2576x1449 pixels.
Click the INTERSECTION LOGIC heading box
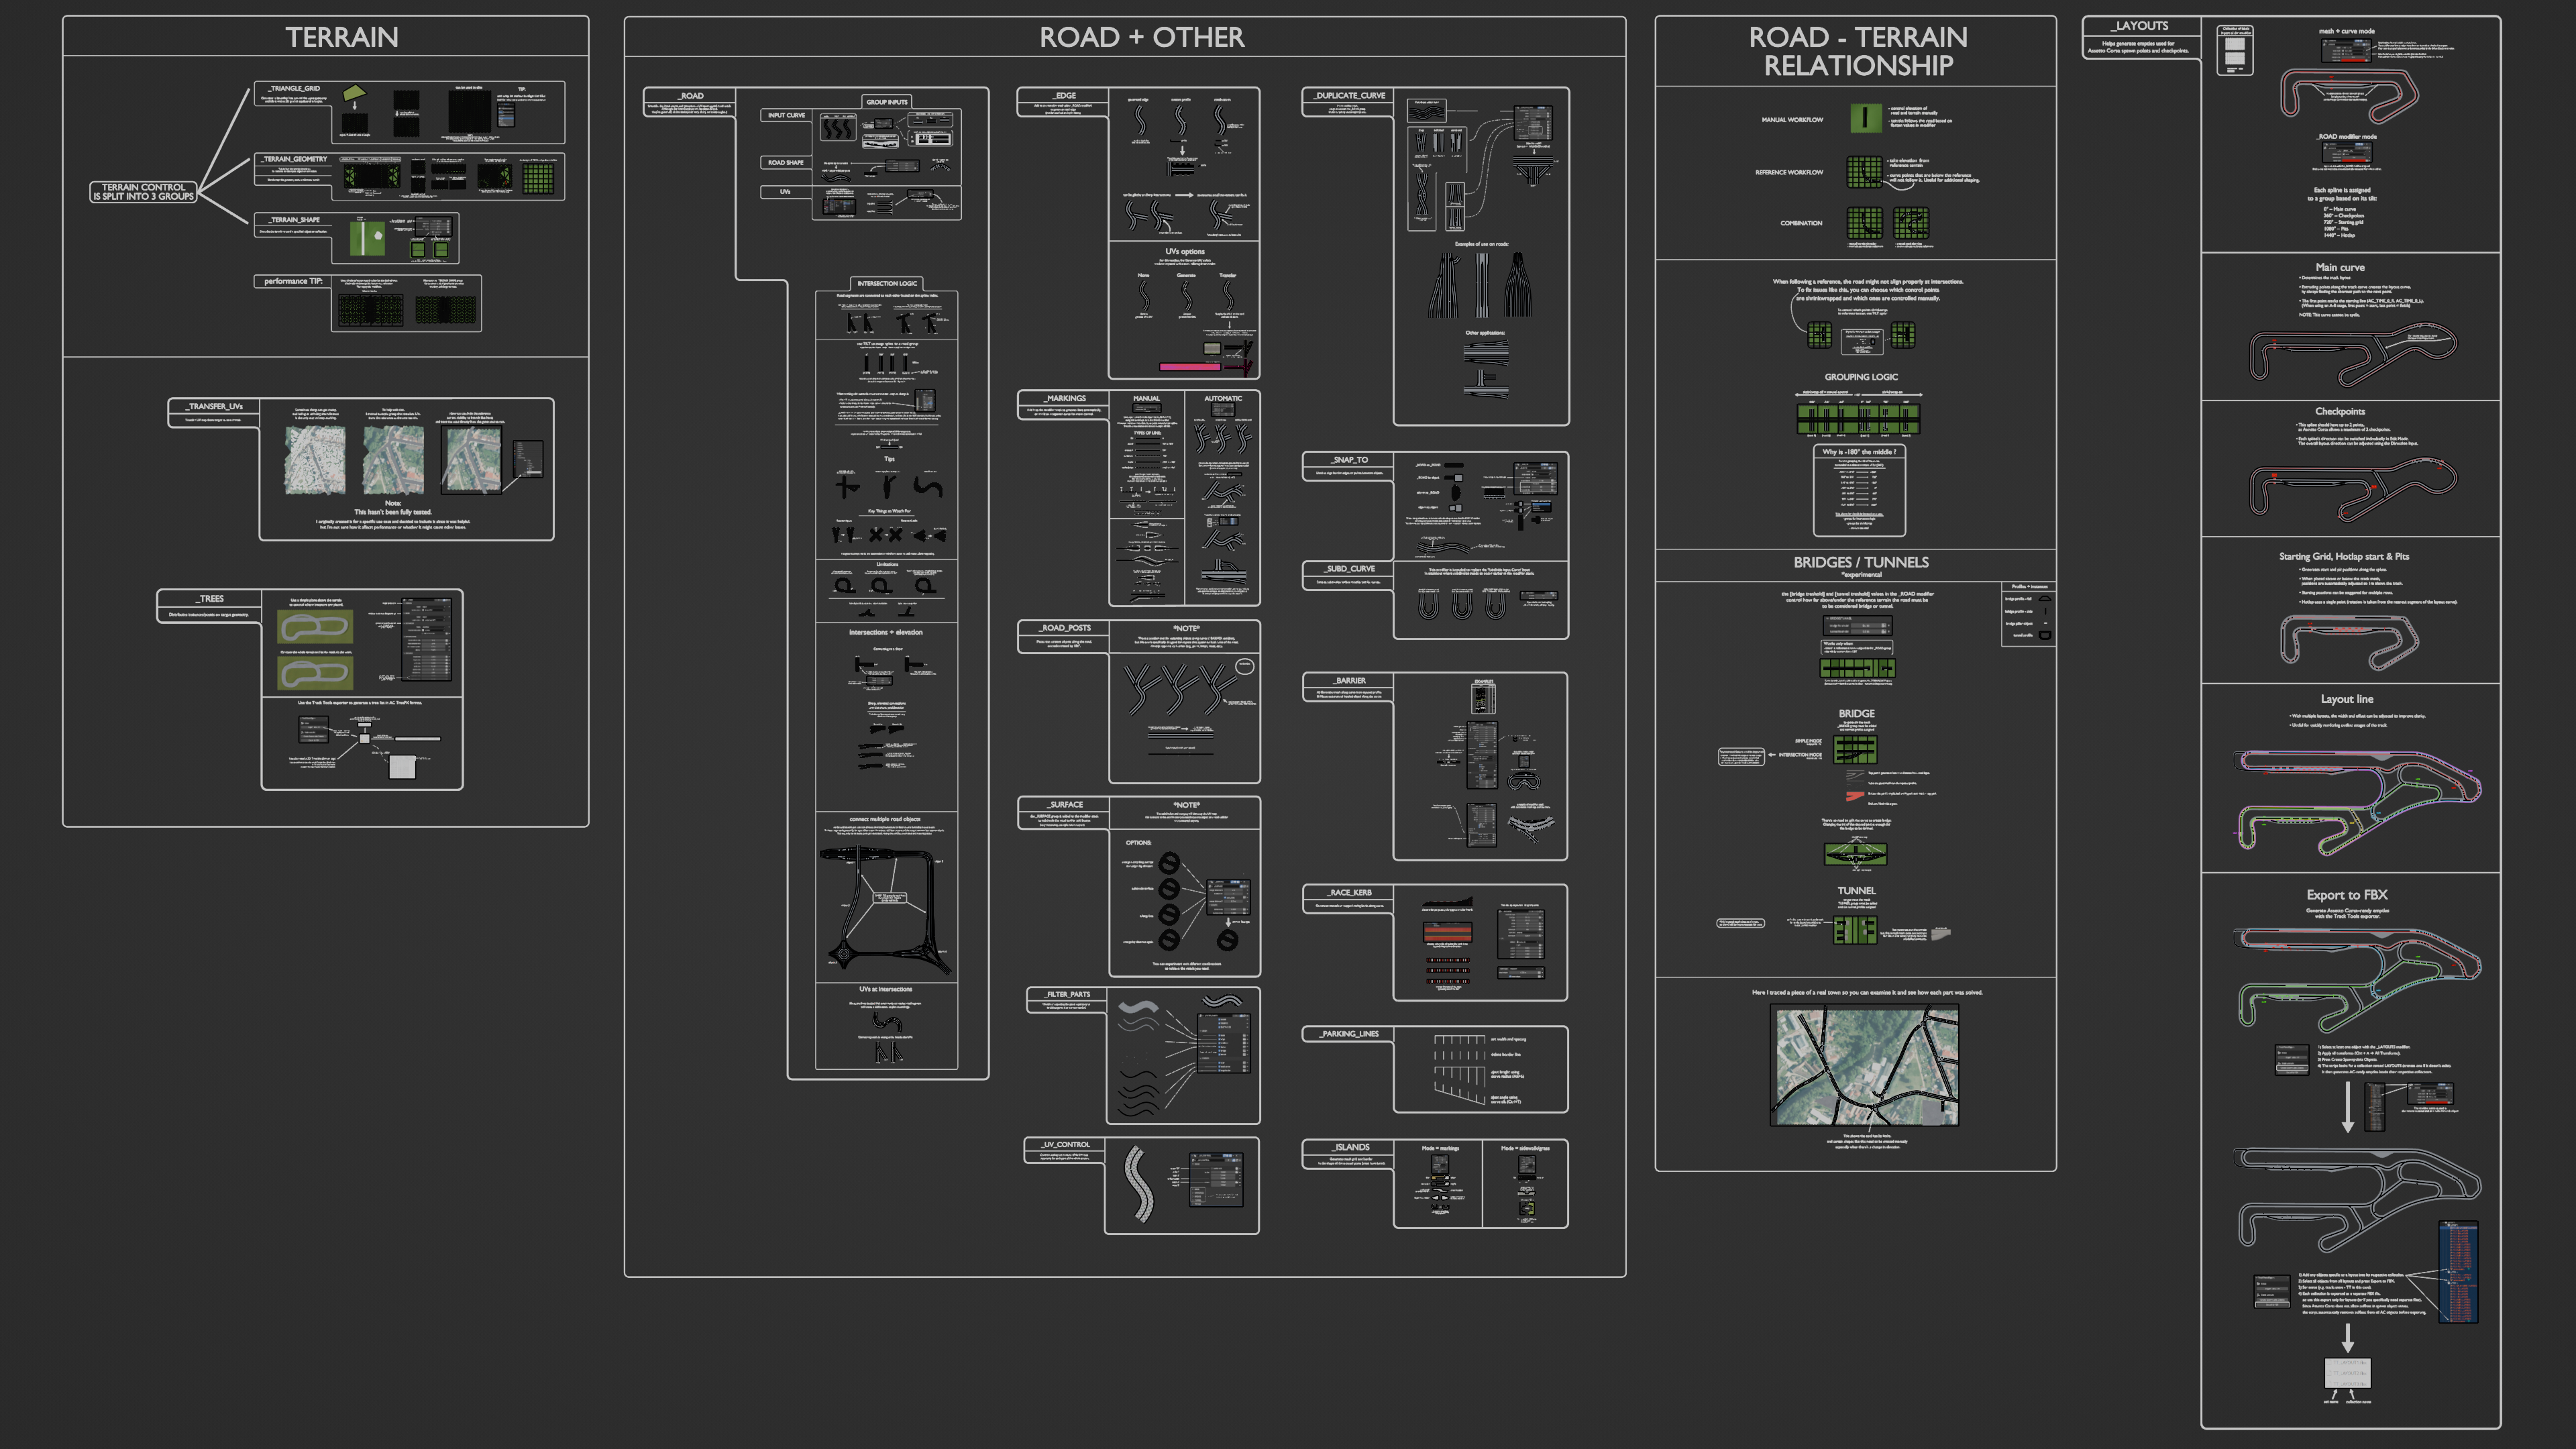point(886,283)
